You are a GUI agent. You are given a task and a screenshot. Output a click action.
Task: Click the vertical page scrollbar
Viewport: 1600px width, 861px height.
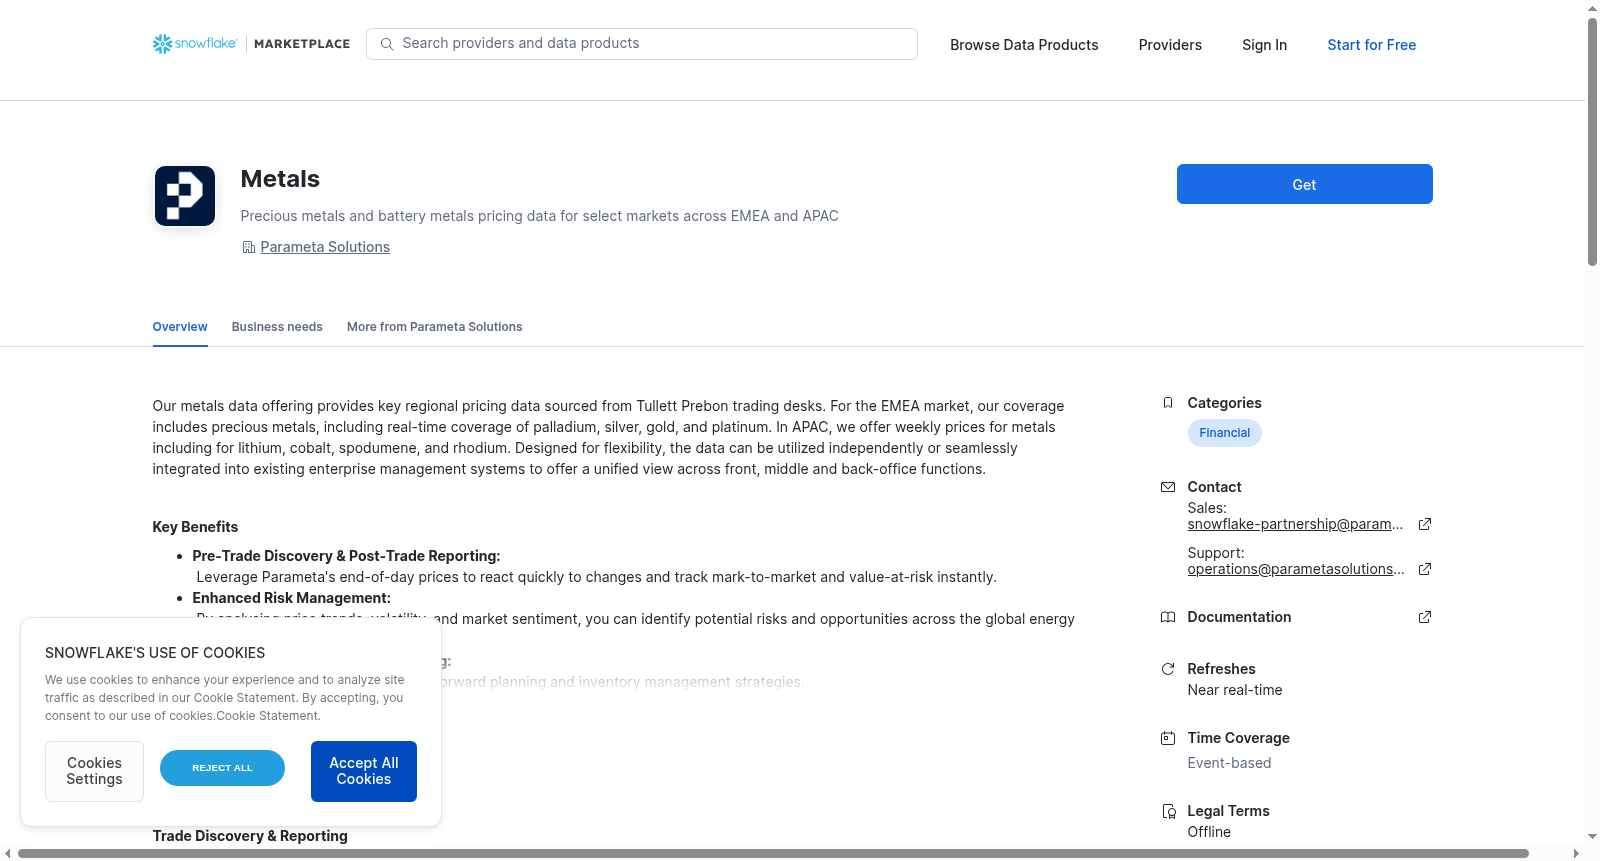point(1592,141)
